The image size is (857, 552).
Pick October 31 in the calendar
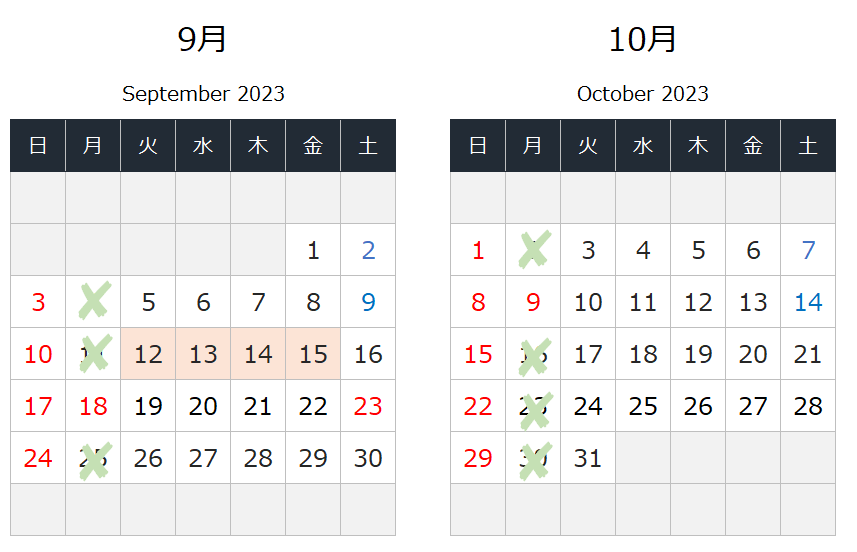coord(588,458)
